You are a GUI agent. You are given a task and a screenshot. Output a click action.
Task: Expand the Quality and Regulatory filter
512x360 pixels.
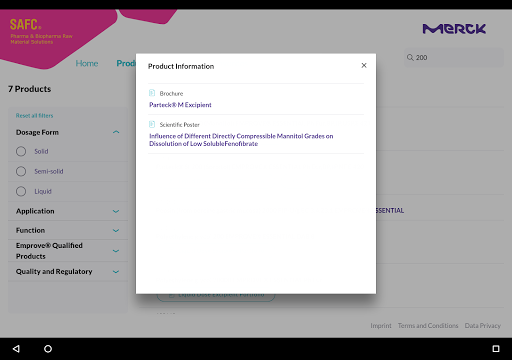coord(116,272)
